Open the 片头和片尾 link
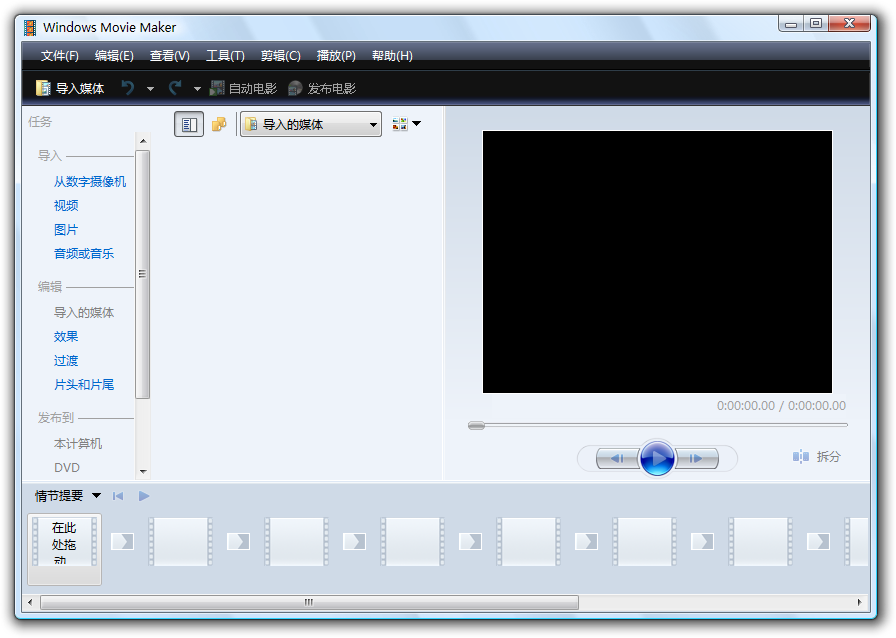 pyautogui.click(x=83, y=385)
